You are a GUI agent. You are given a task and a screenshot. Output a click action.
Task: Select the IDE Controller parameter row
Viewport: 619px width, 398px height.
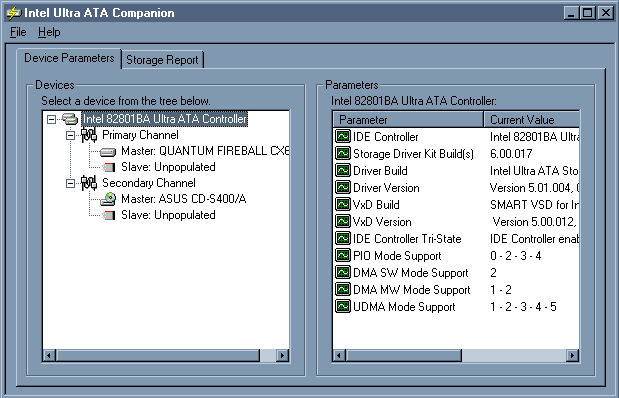click(456, 137)
